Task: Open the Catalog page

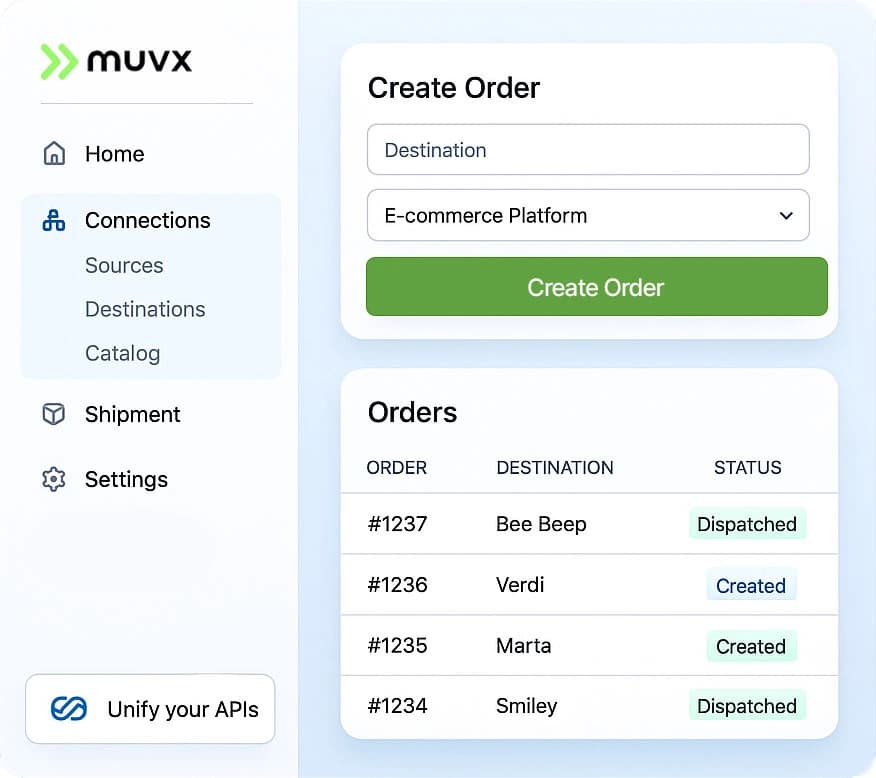Action: point(122,353)
